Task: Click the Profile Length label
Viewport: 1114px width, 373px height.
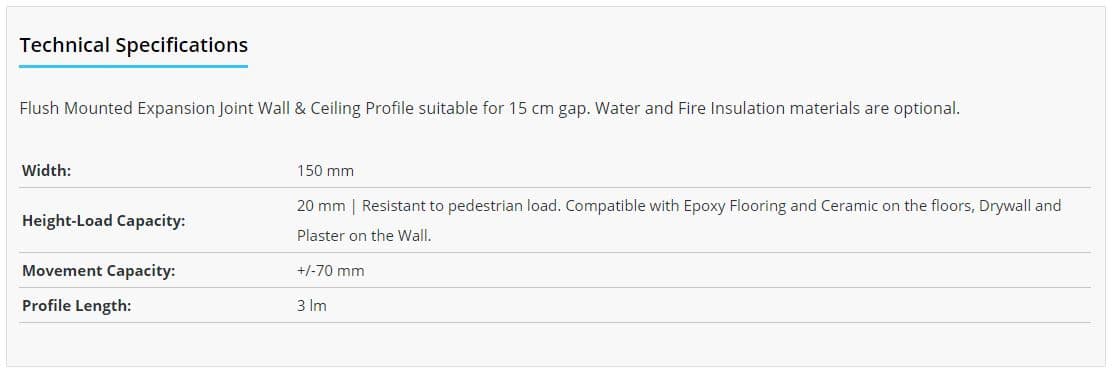Action: click(77, 306)
